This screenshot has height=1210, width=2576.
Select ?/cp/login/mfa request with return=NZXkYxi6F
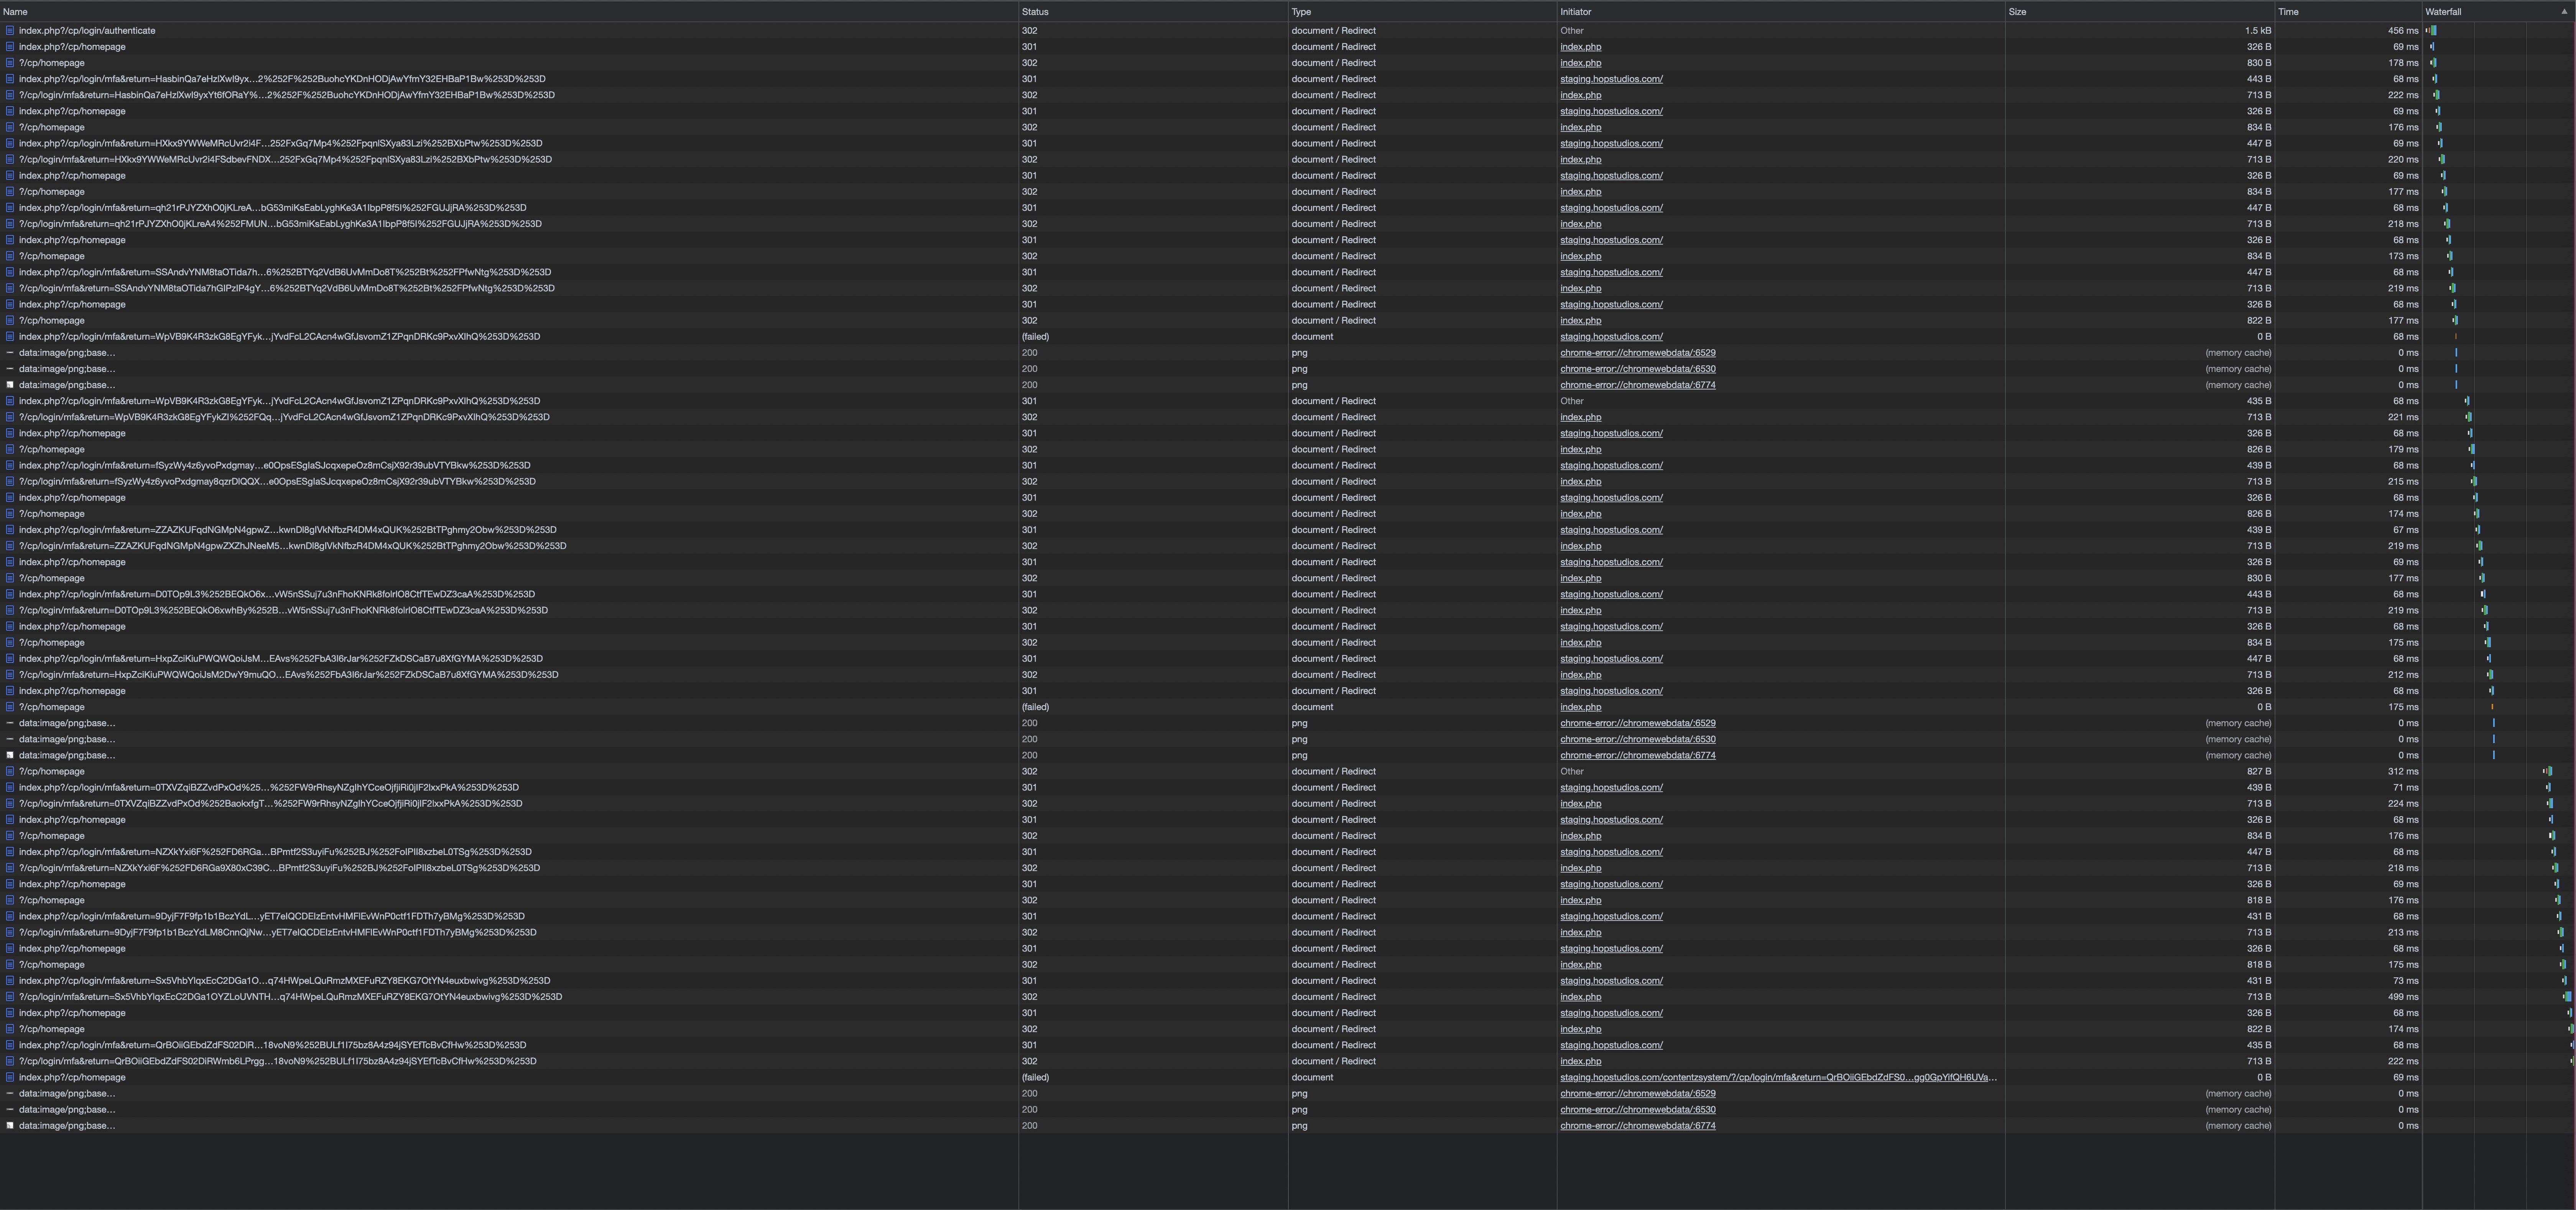[x=279, y=868]
